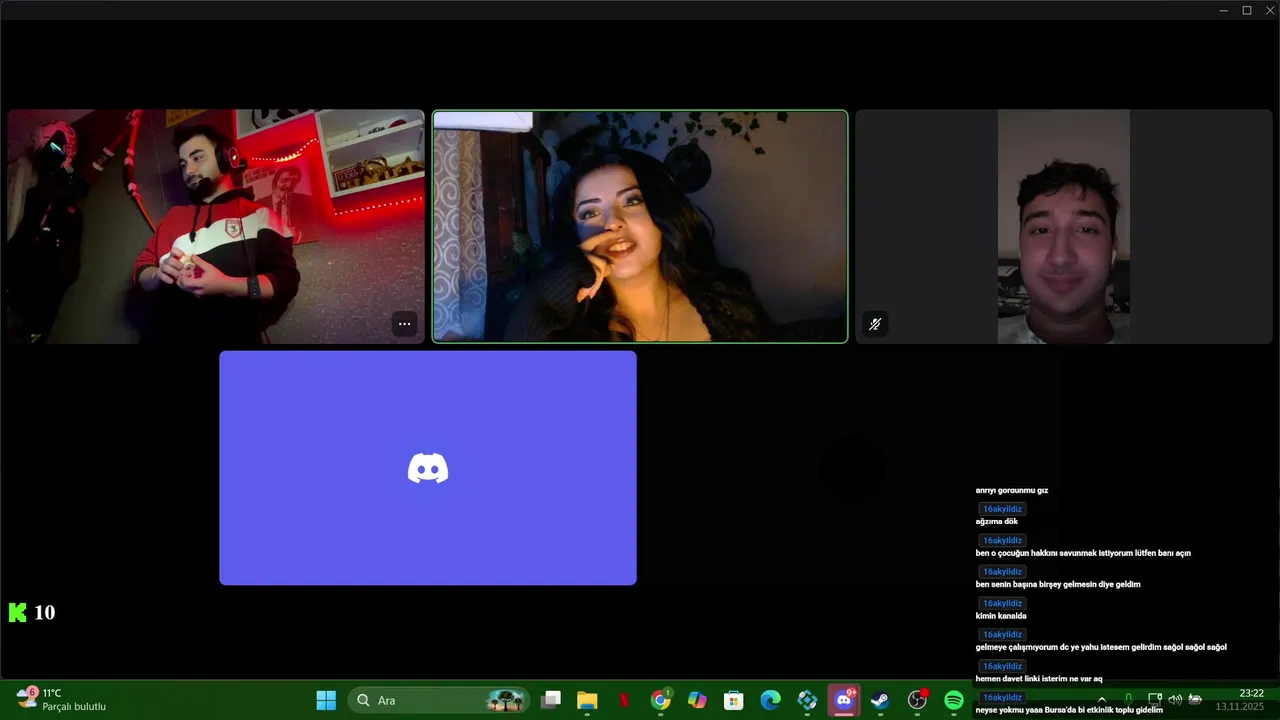
Task: Open Steam from the taskbar
Action: 880,700
